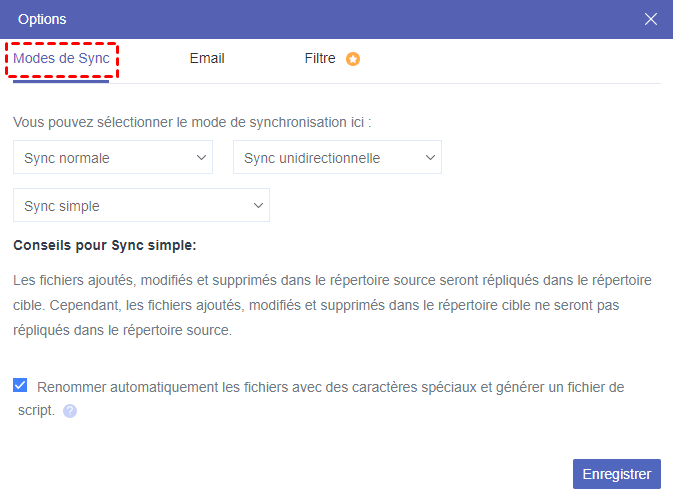Click the chevron arrow on Sync unidirectionnelle

click(x=430, y=157)
